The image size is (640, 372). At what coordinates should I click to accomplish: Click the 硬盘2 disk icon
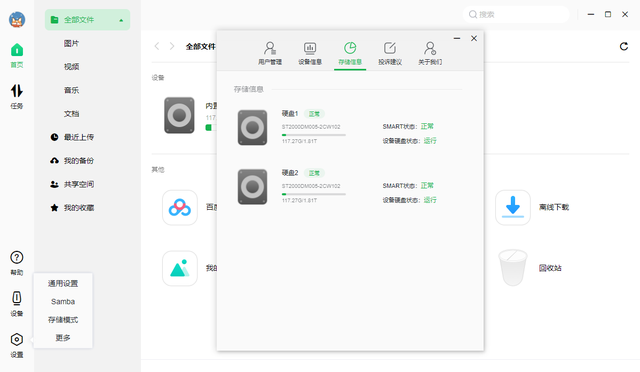coord(252,187)
